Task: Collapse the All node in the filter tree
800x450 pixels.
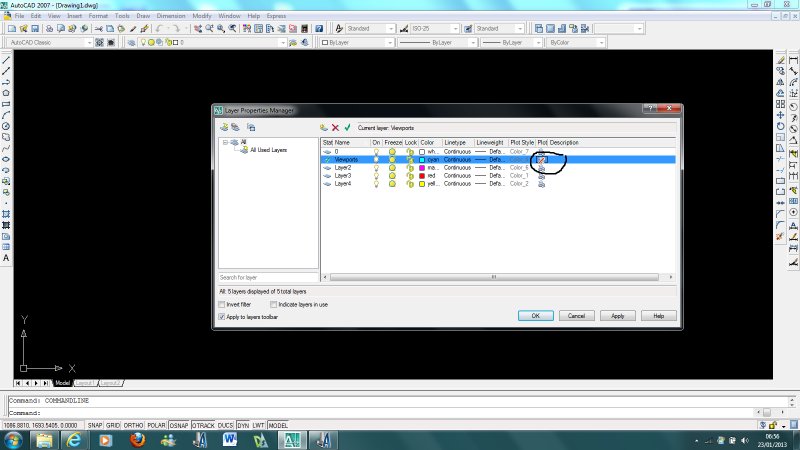Action: [225, 142]
